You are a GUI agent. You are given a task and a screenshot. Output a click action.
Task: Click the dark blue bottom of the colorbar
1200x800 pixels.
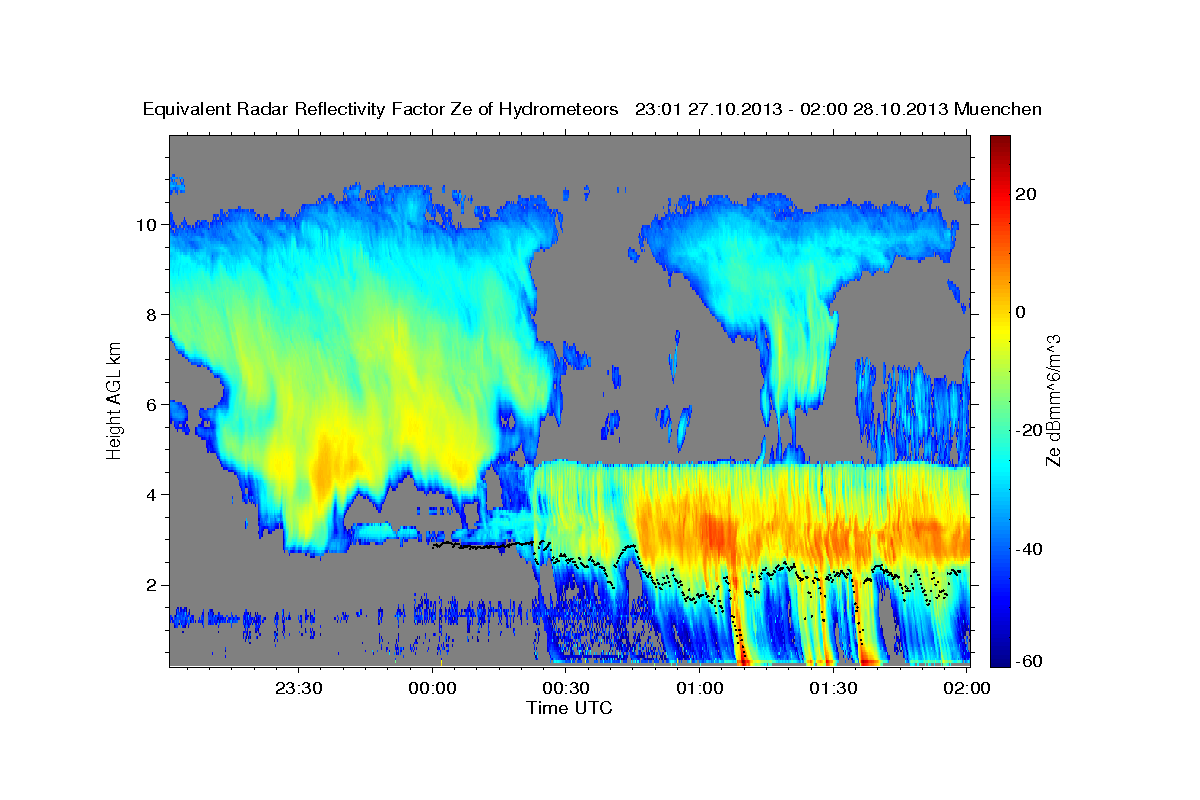click(998, 658)
